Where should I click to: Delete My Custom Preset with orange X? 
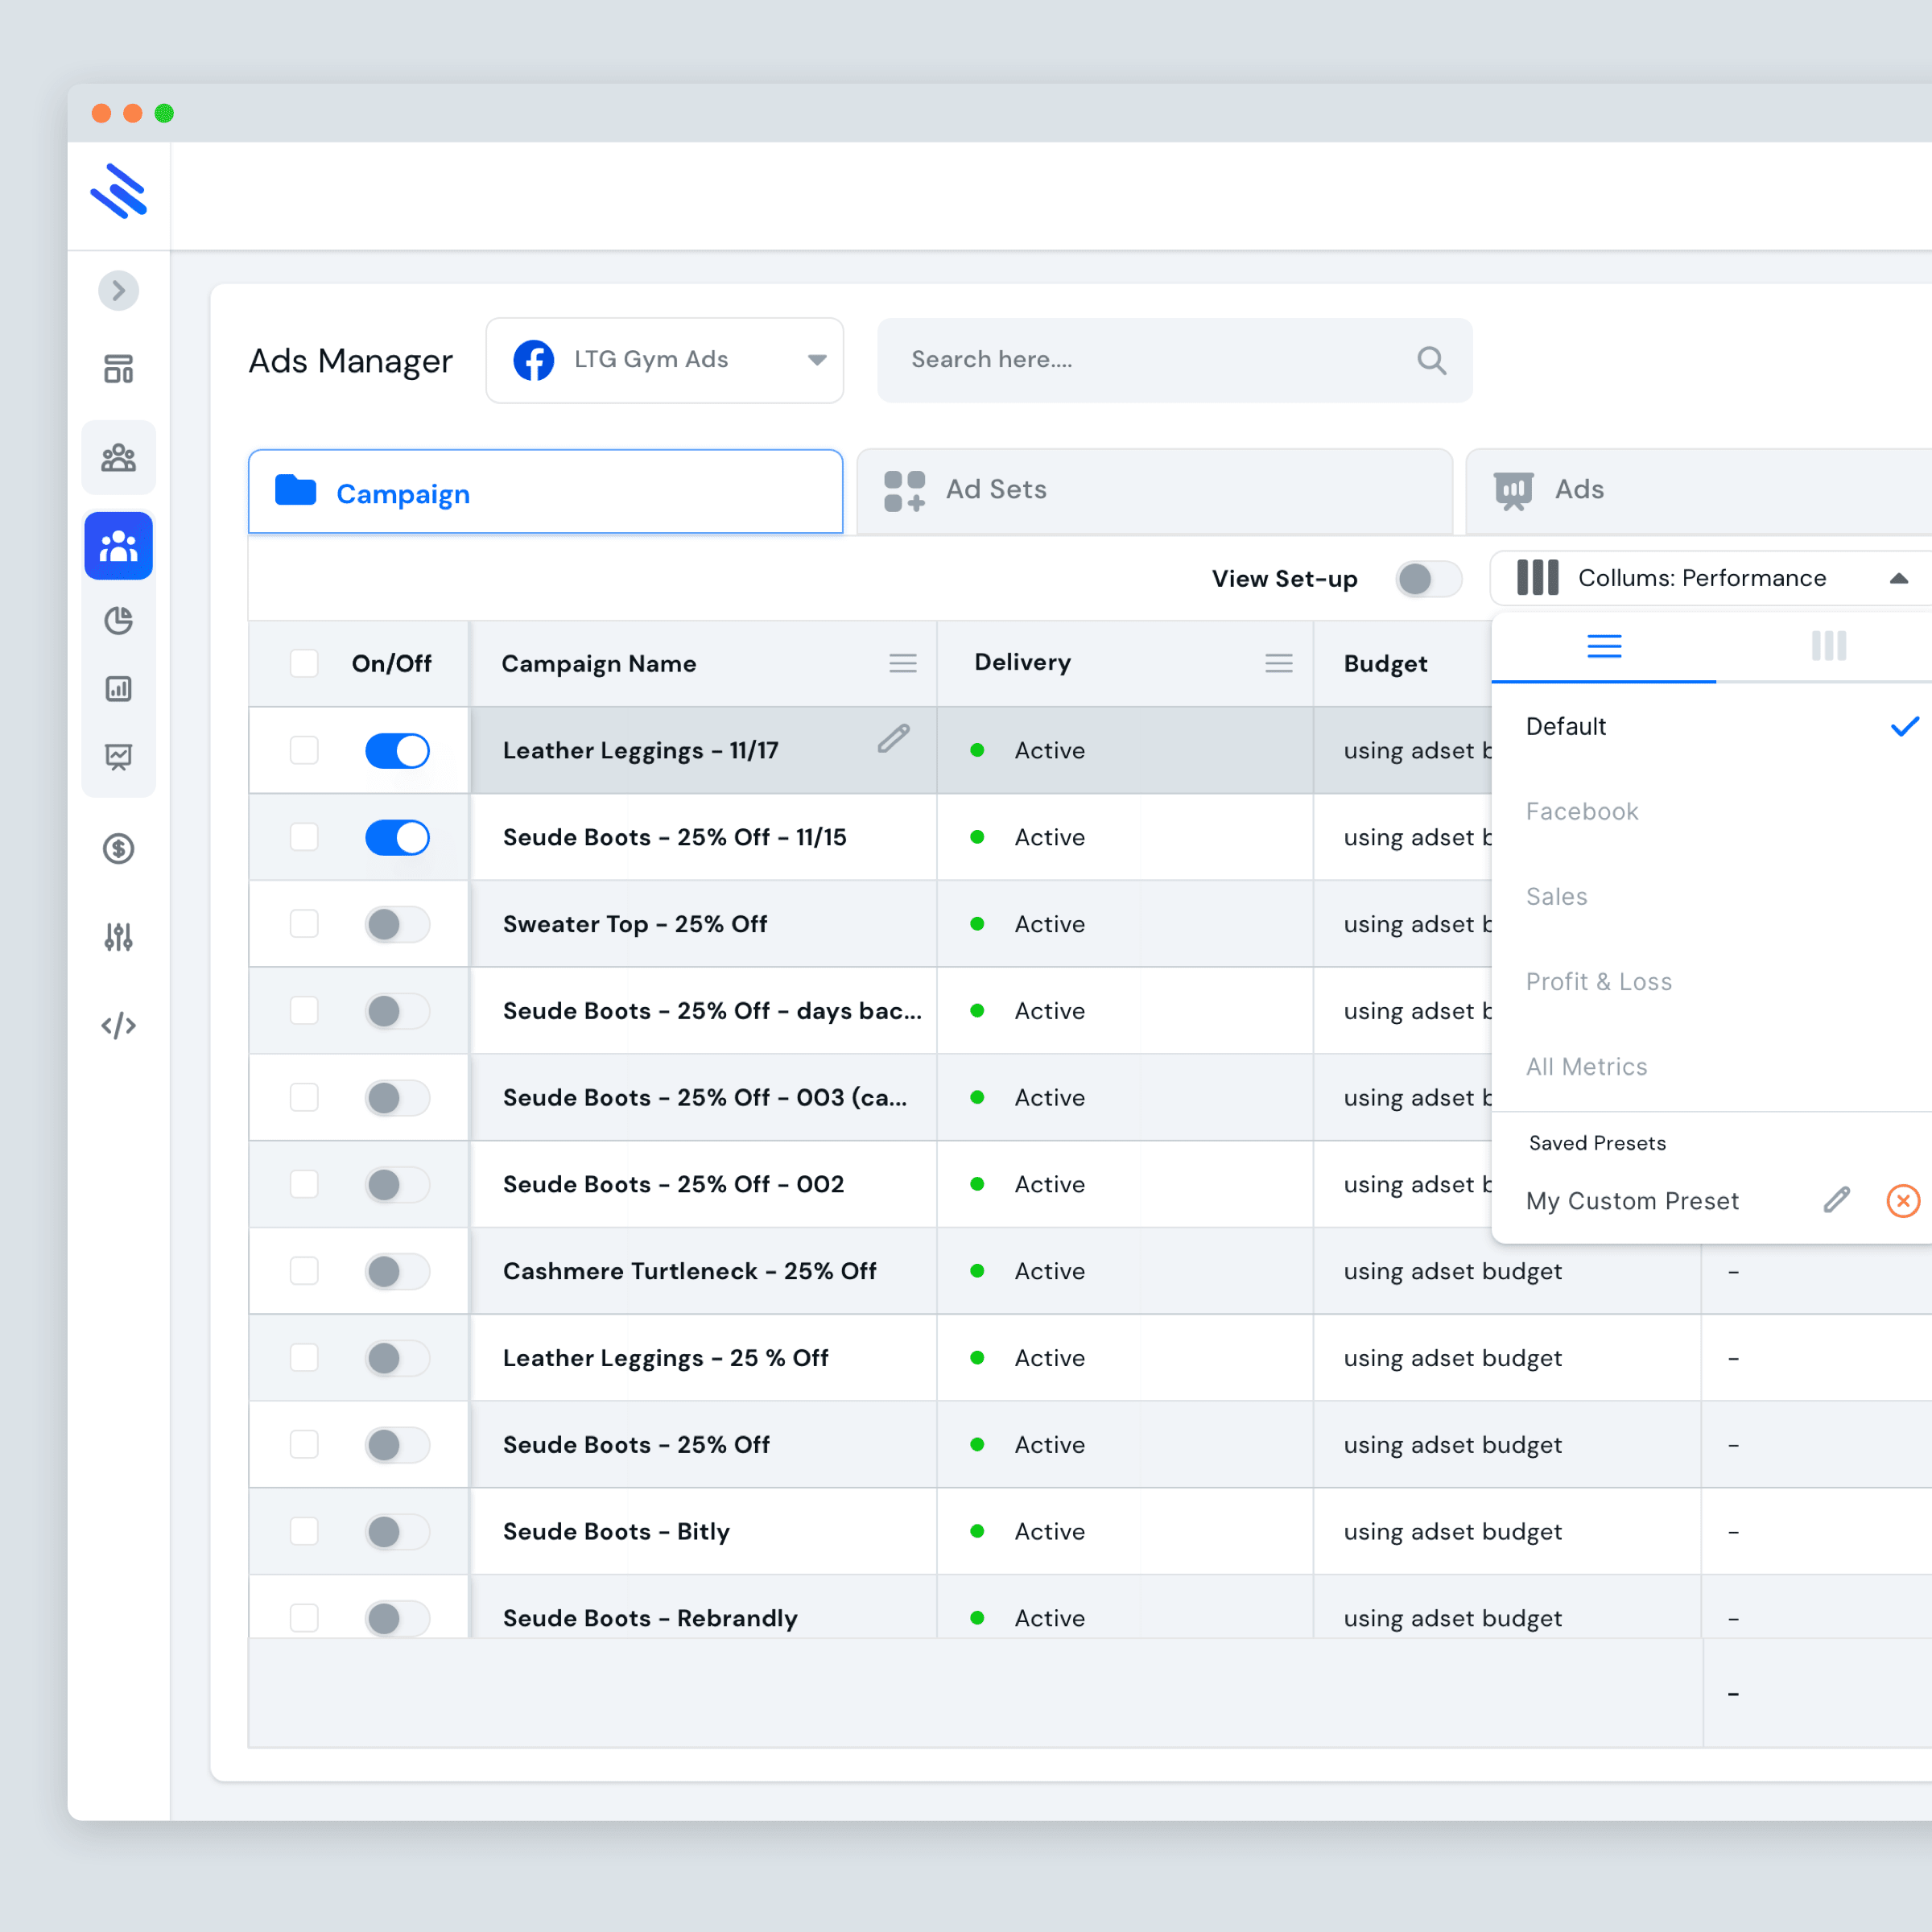click(1902, 1200)
